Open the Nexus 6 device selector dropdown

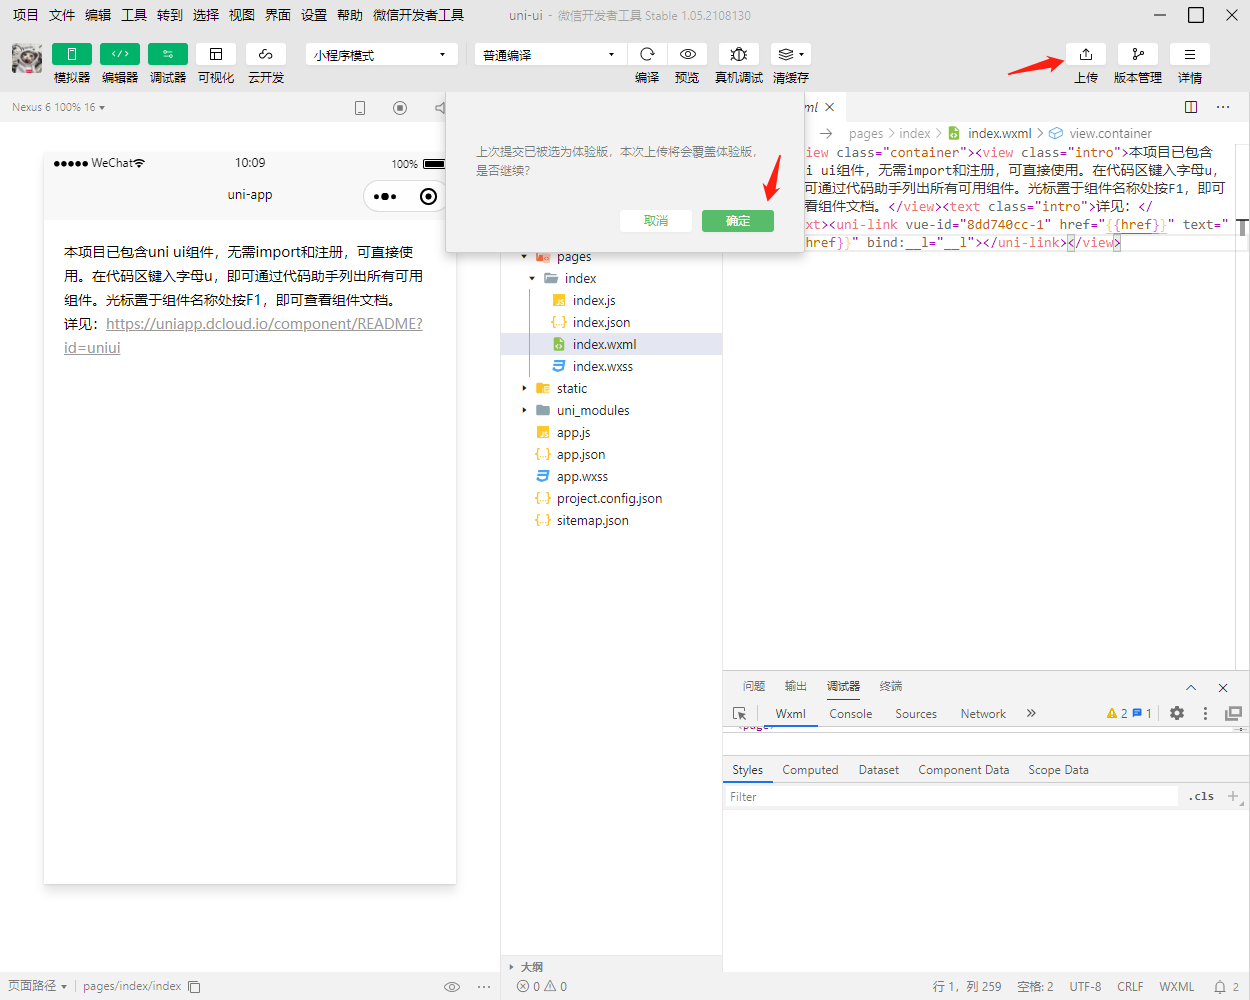58,107
